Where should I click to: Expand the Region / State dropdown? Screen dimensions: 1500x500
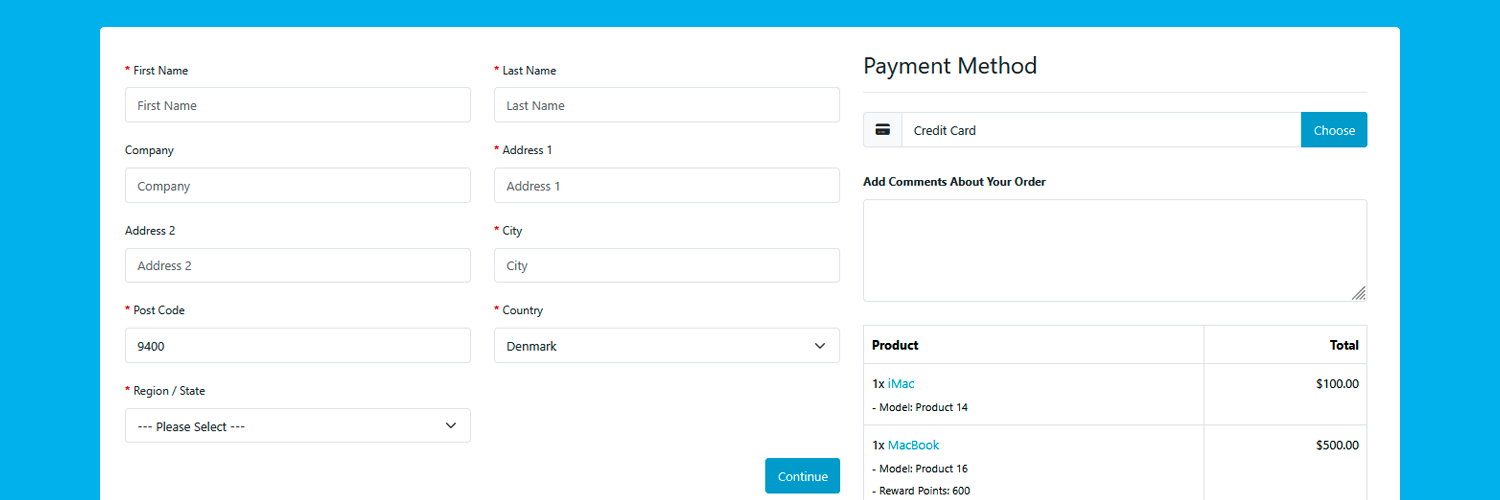pos(297,426)
